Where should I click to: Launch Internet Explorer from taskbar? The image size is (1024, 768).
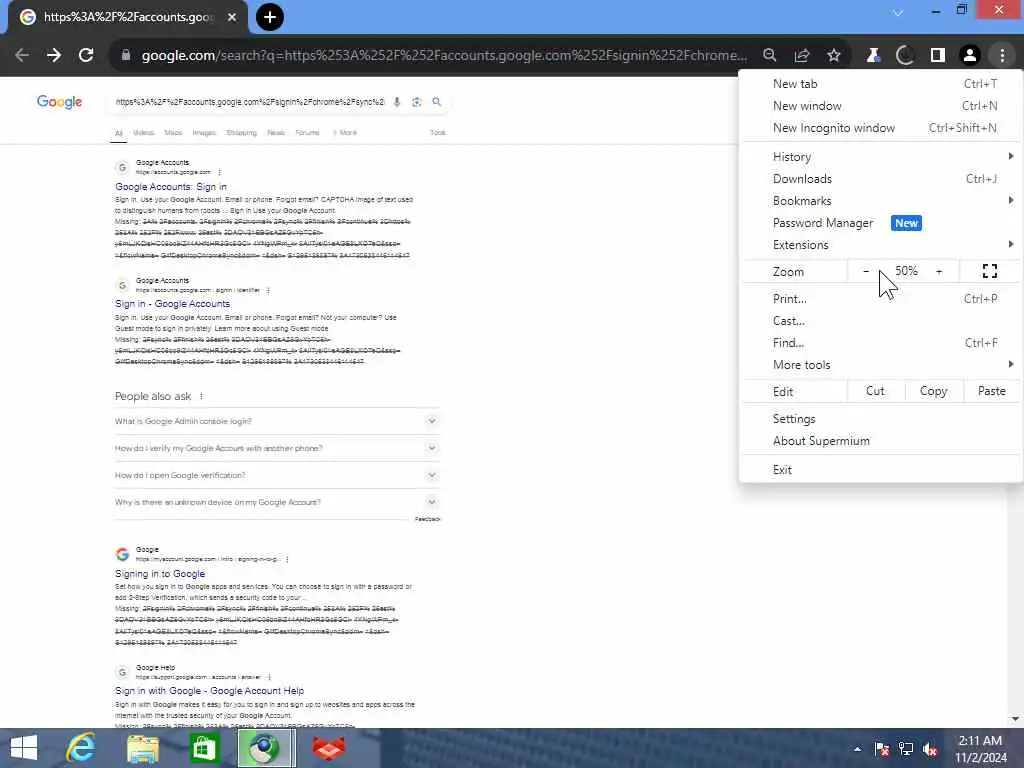coord(81,748)
